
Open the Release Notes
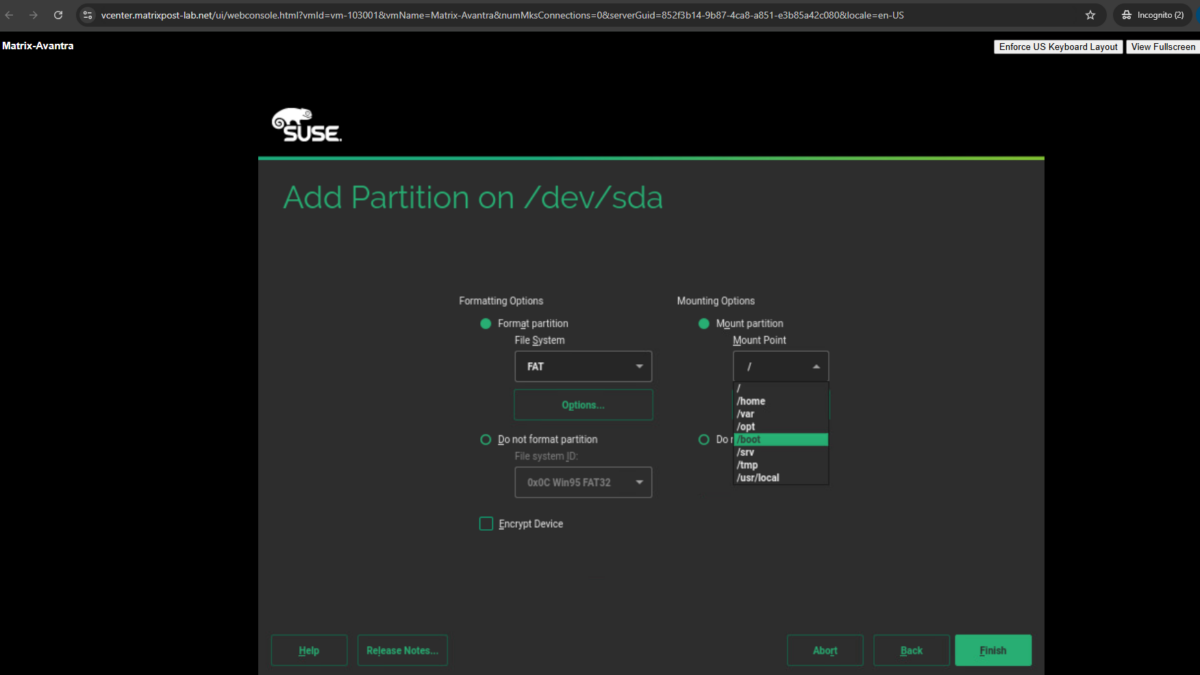click(402, 650)
